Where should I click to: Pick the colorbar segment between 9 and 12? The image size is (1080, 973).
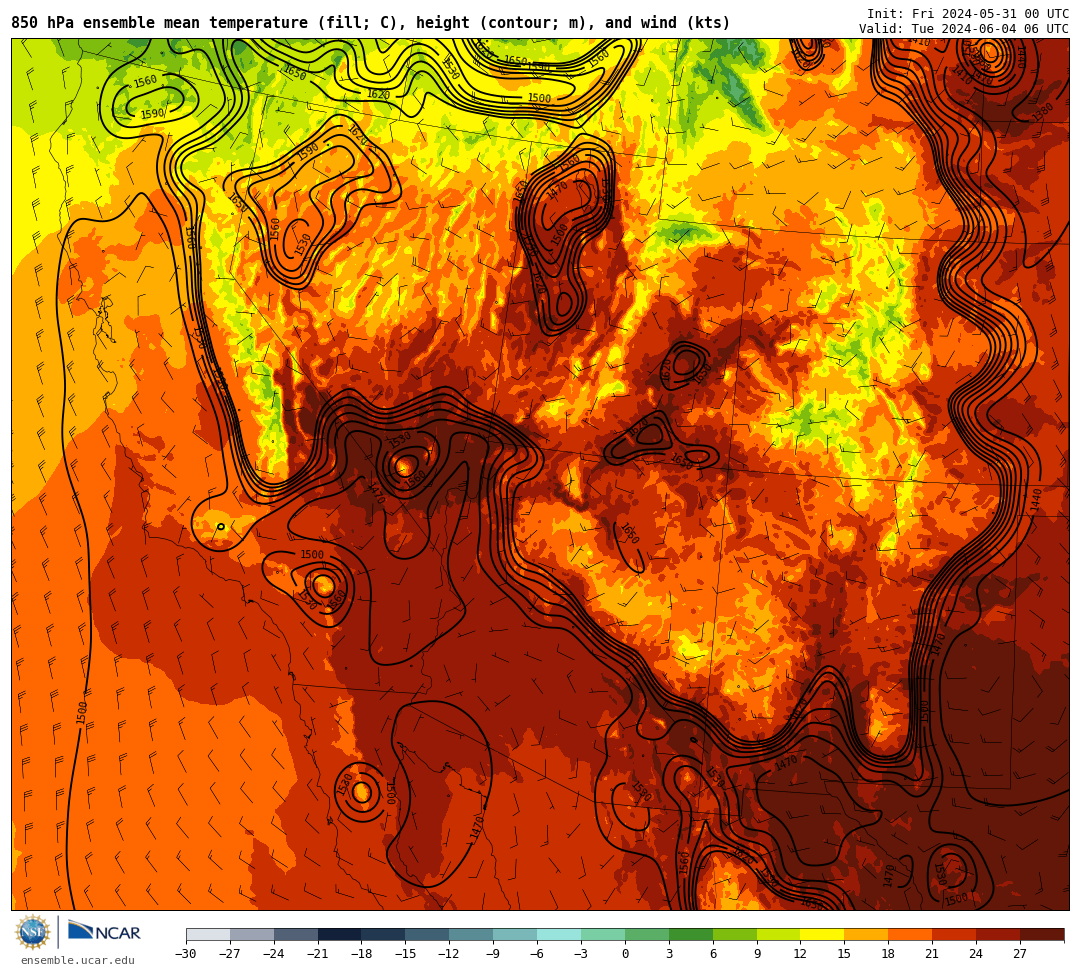point(779,934)
